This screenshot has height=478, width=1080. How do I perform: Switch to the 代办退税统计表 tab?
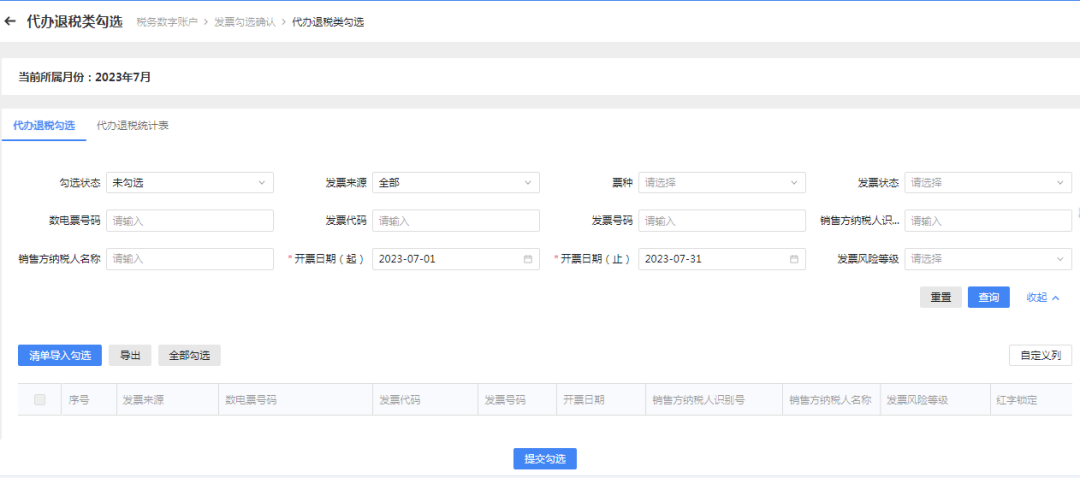(x=132, y=126)
